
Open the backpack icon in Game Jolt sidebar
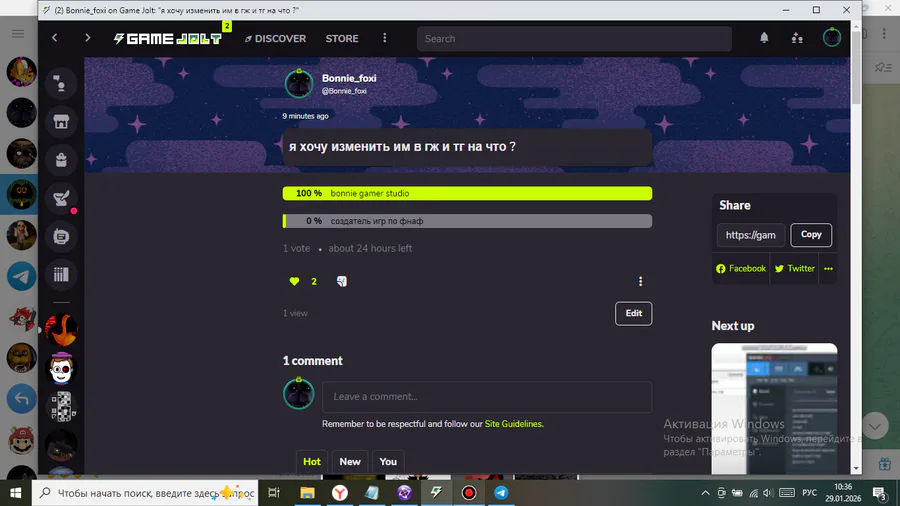coord(61,160)
